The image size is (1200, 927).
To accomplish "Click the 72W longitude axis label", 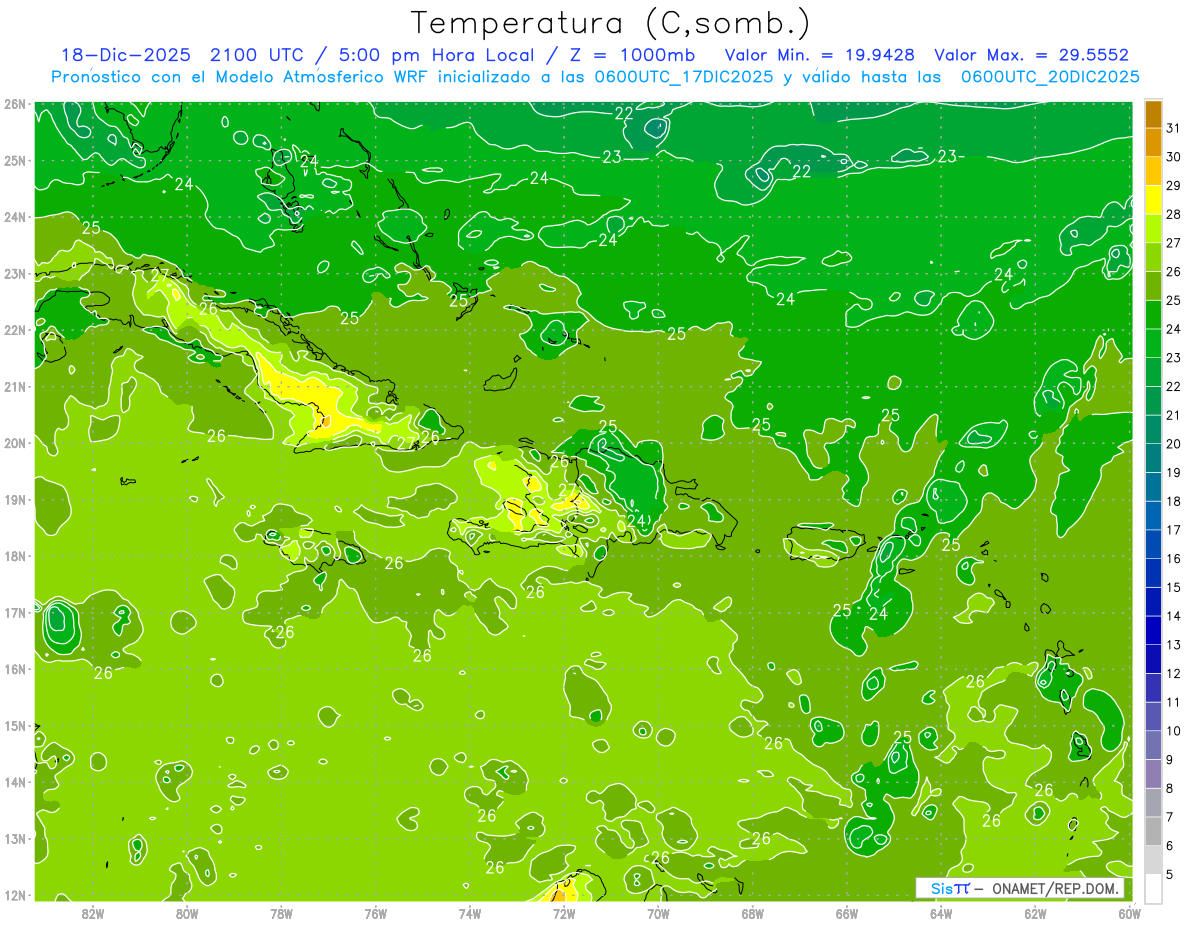I will (x=564, y=913).
